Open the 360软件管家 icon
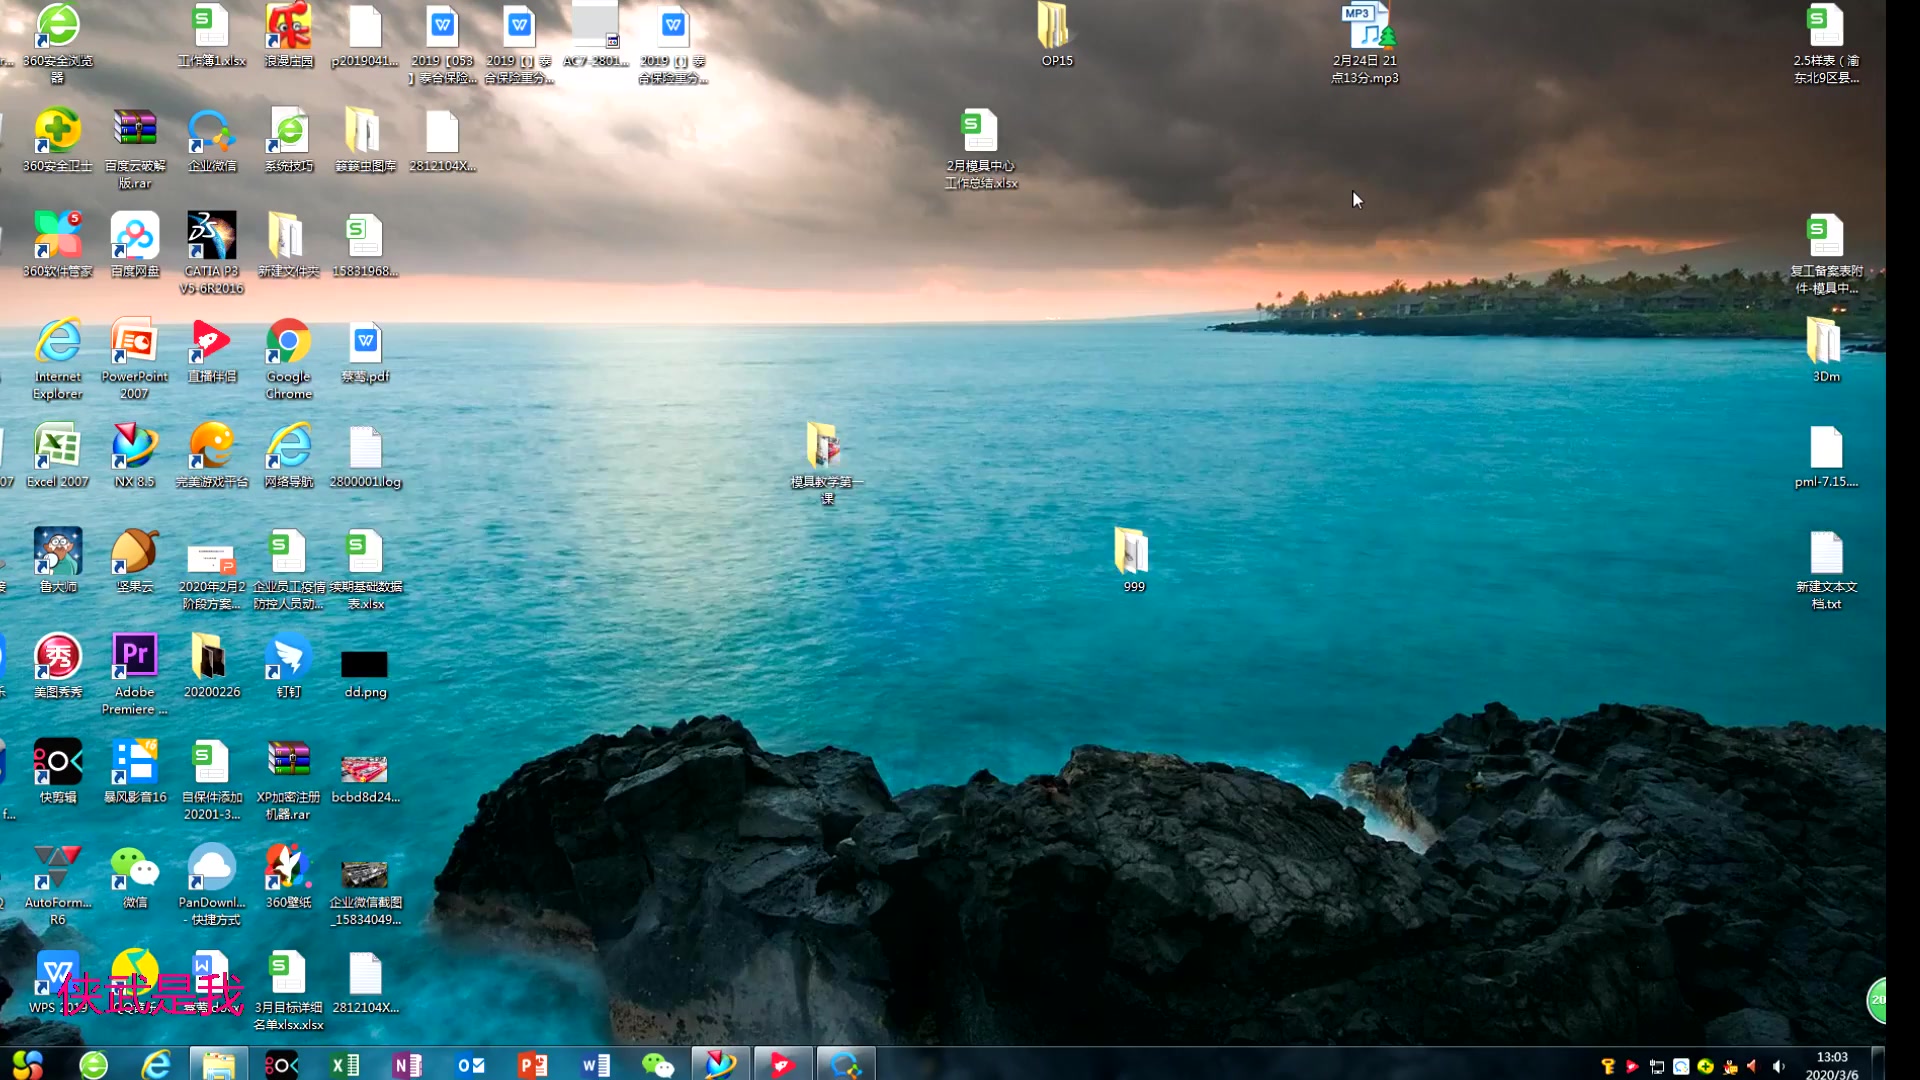This screenshot has height=1080, width=1920. 58,245
